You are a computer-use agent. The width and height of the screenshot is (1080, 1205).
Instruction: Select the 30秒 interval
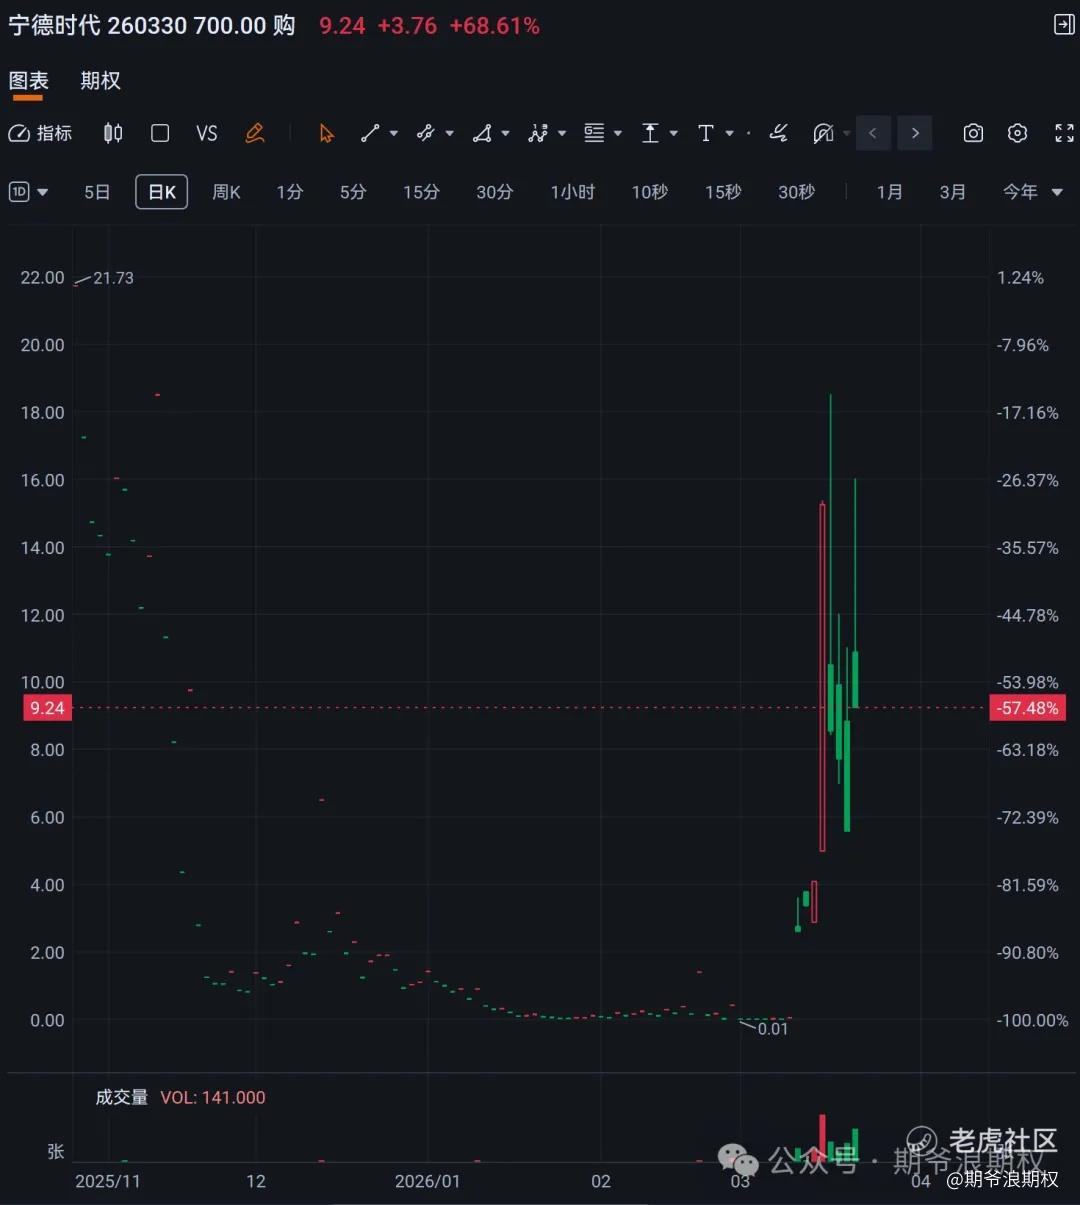[x=796, y=192]
